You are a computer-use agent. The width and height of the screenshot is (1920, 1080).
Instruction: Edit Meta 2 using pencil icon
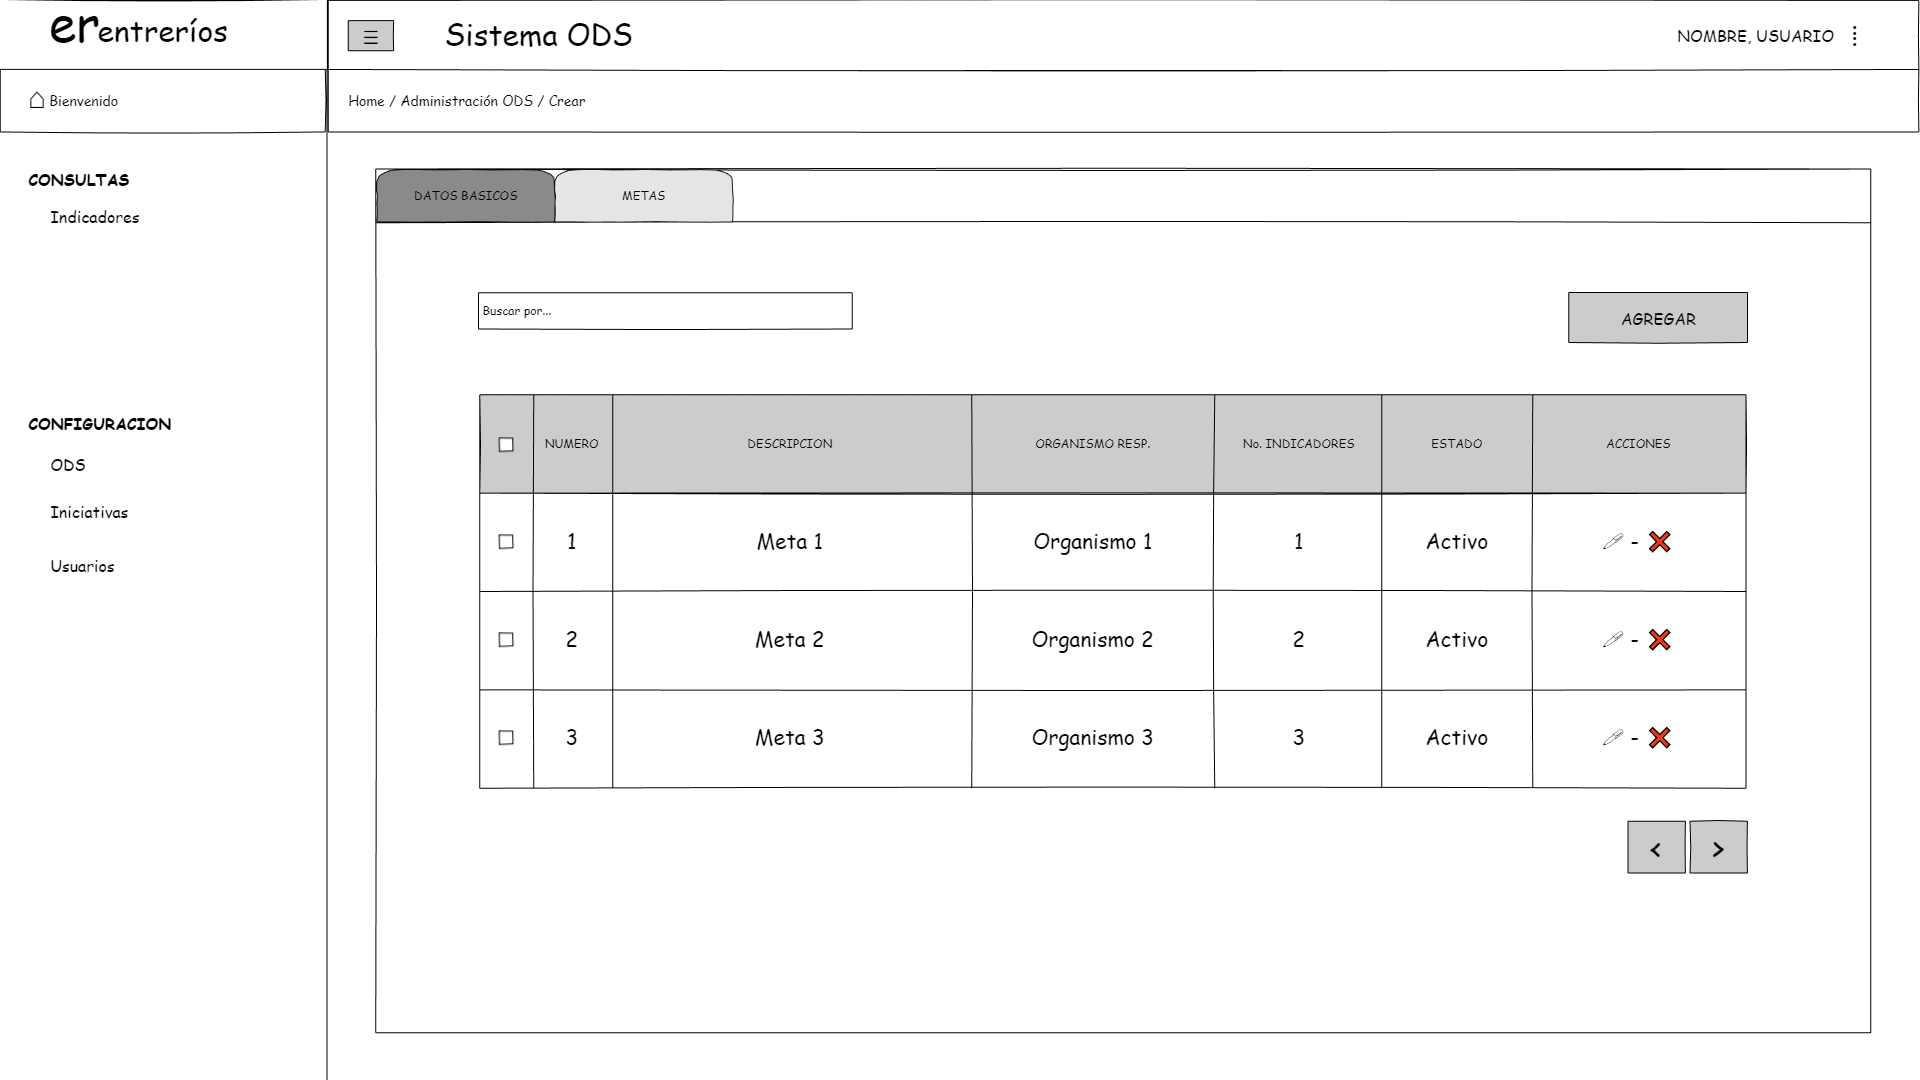(x=1612, y=640)
